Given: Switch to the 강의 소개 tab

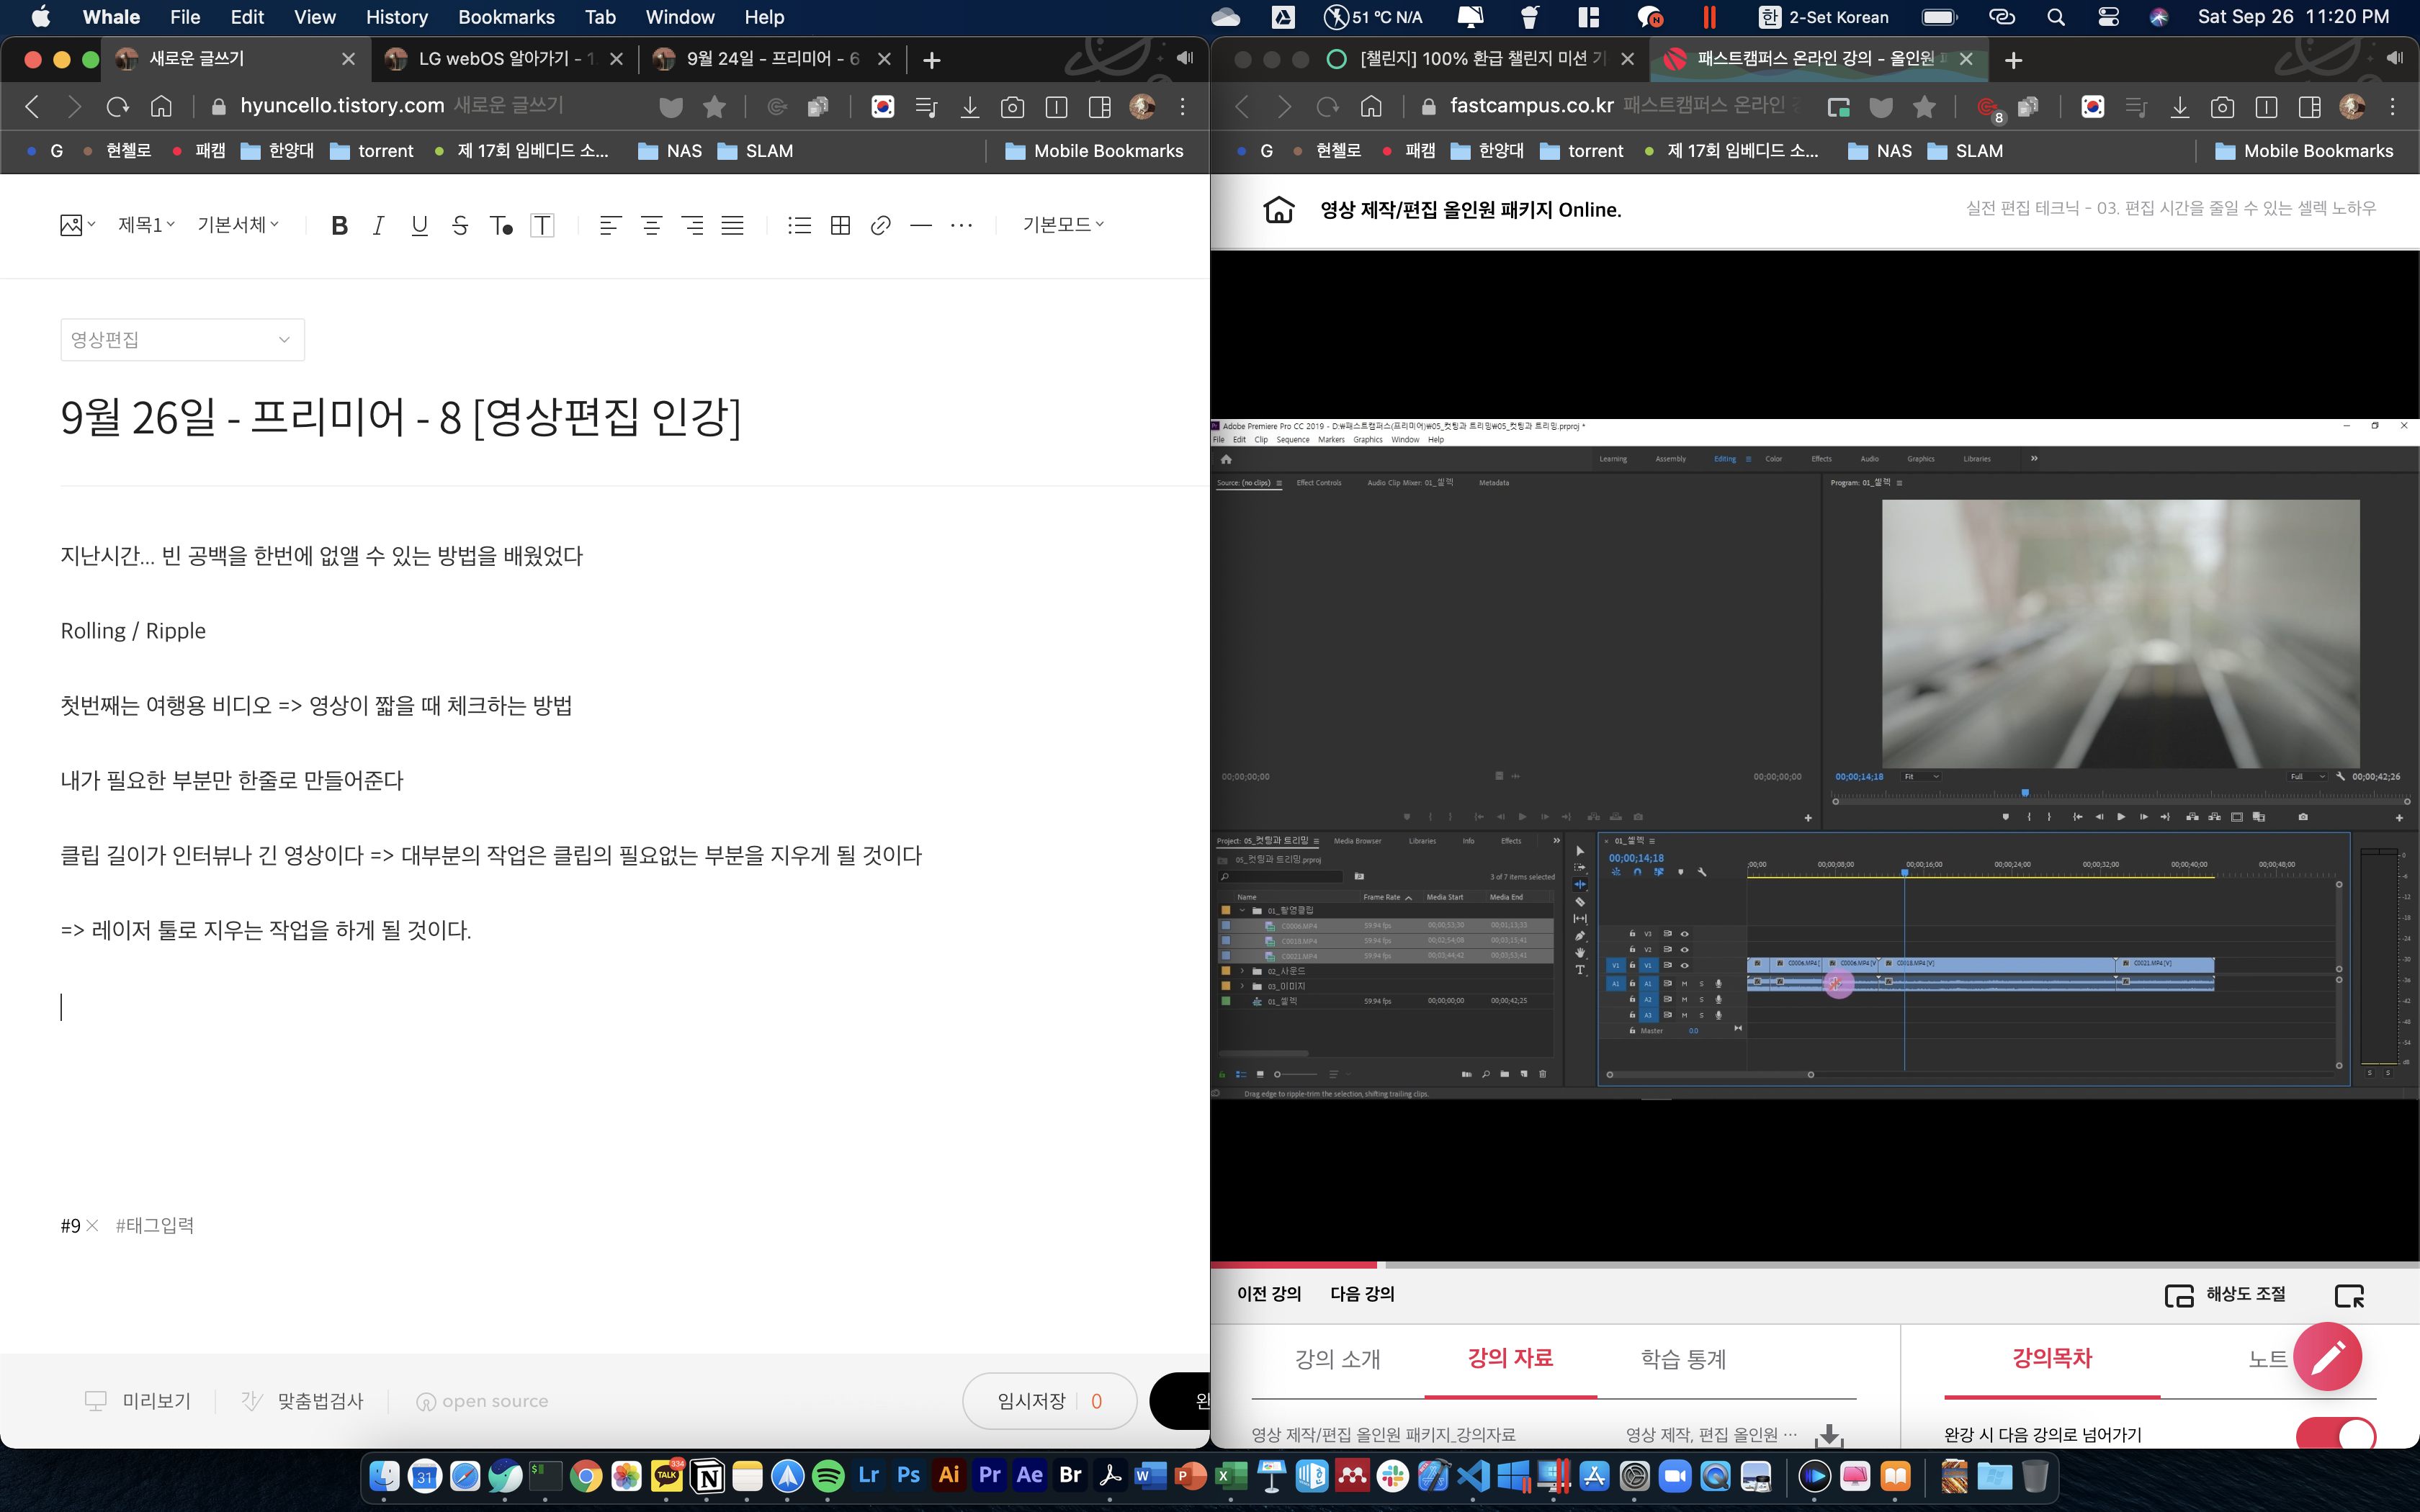Looking at the screenshot, I should click(1337, 1358).
